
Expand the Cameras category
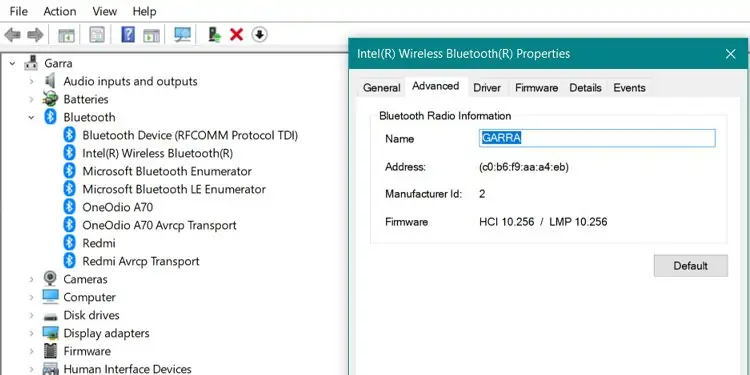coord(32,279)
